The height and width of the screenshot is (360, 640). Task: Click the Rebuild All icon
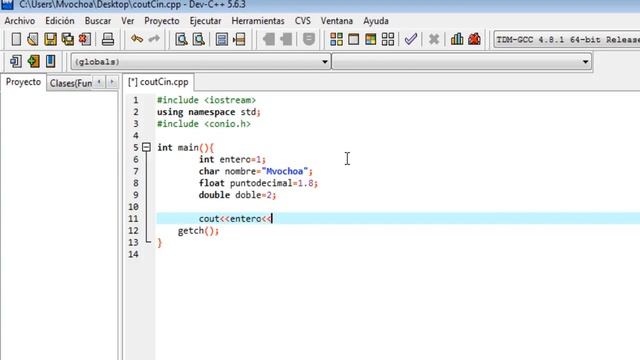(388, 39)
